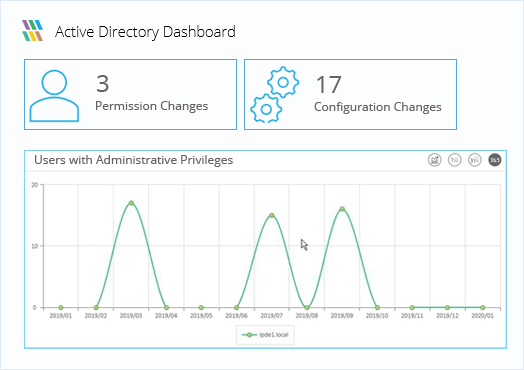This screenshot has height=370, width=524.
Task: Click the zero data point at 2019/06
Action: pyautogui.click(x=237, y=307)
